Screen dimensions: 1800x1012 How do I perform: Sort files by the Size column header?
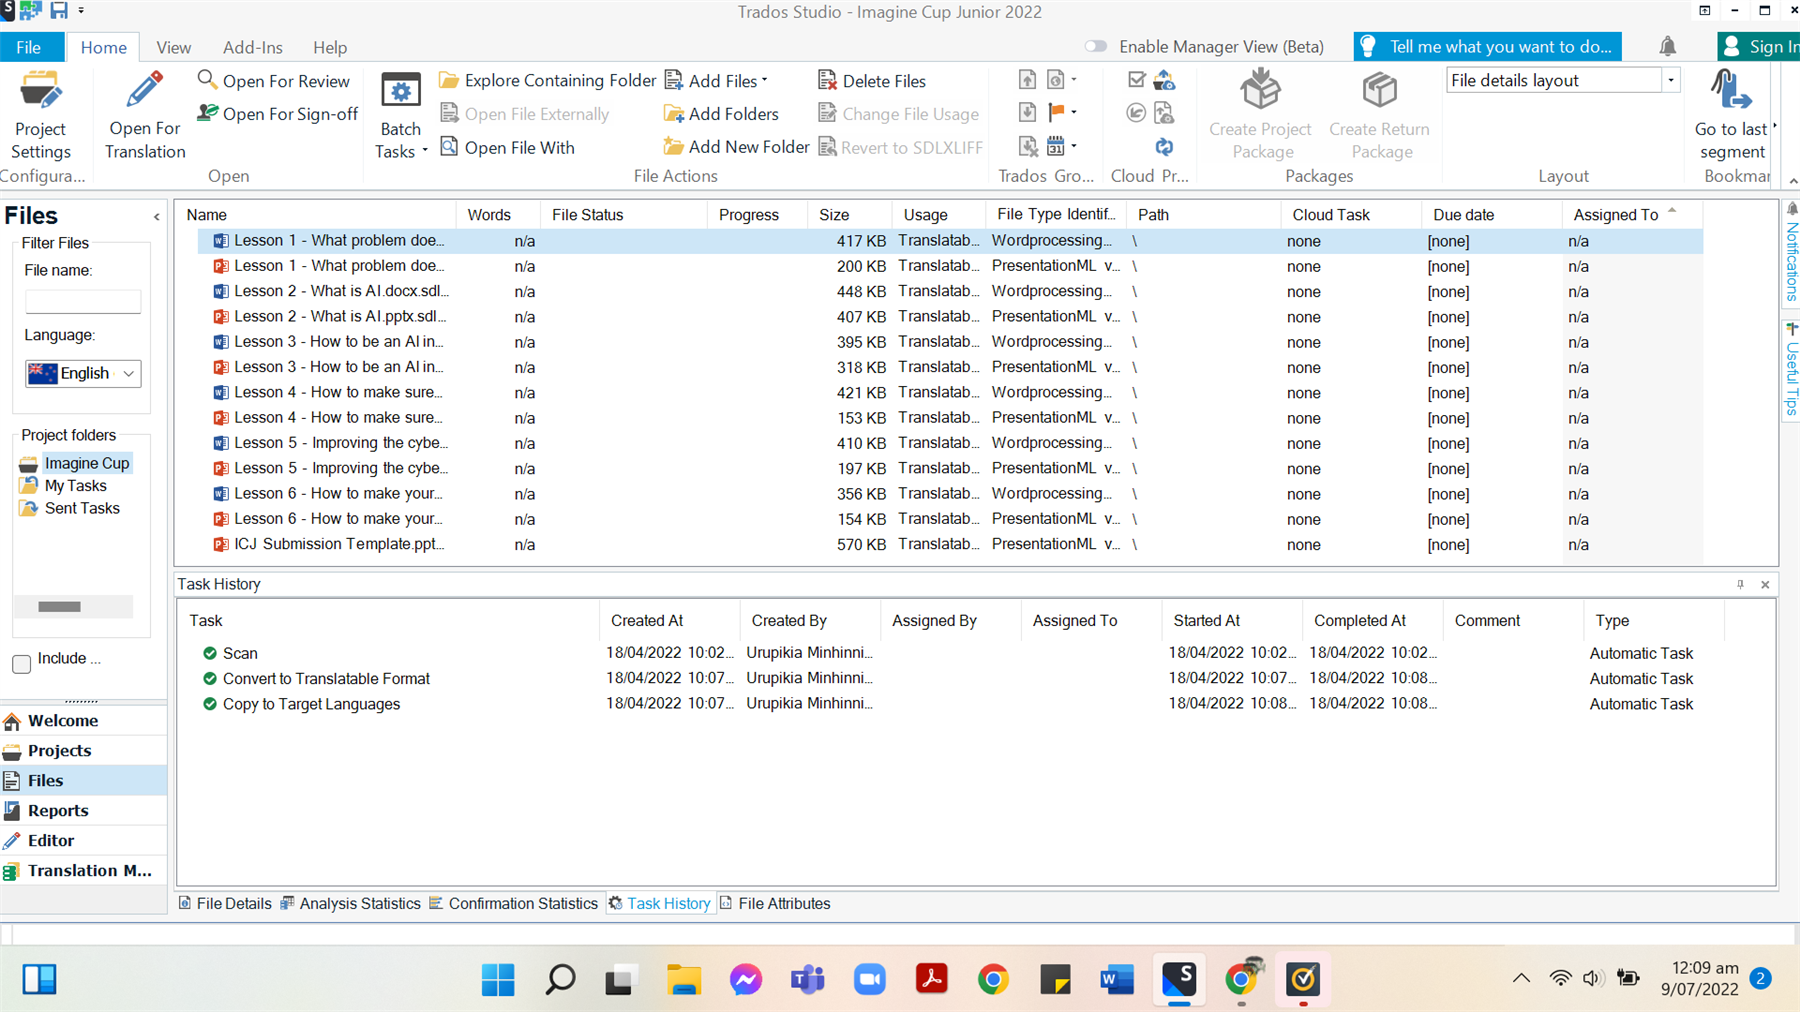coord(849,215)
